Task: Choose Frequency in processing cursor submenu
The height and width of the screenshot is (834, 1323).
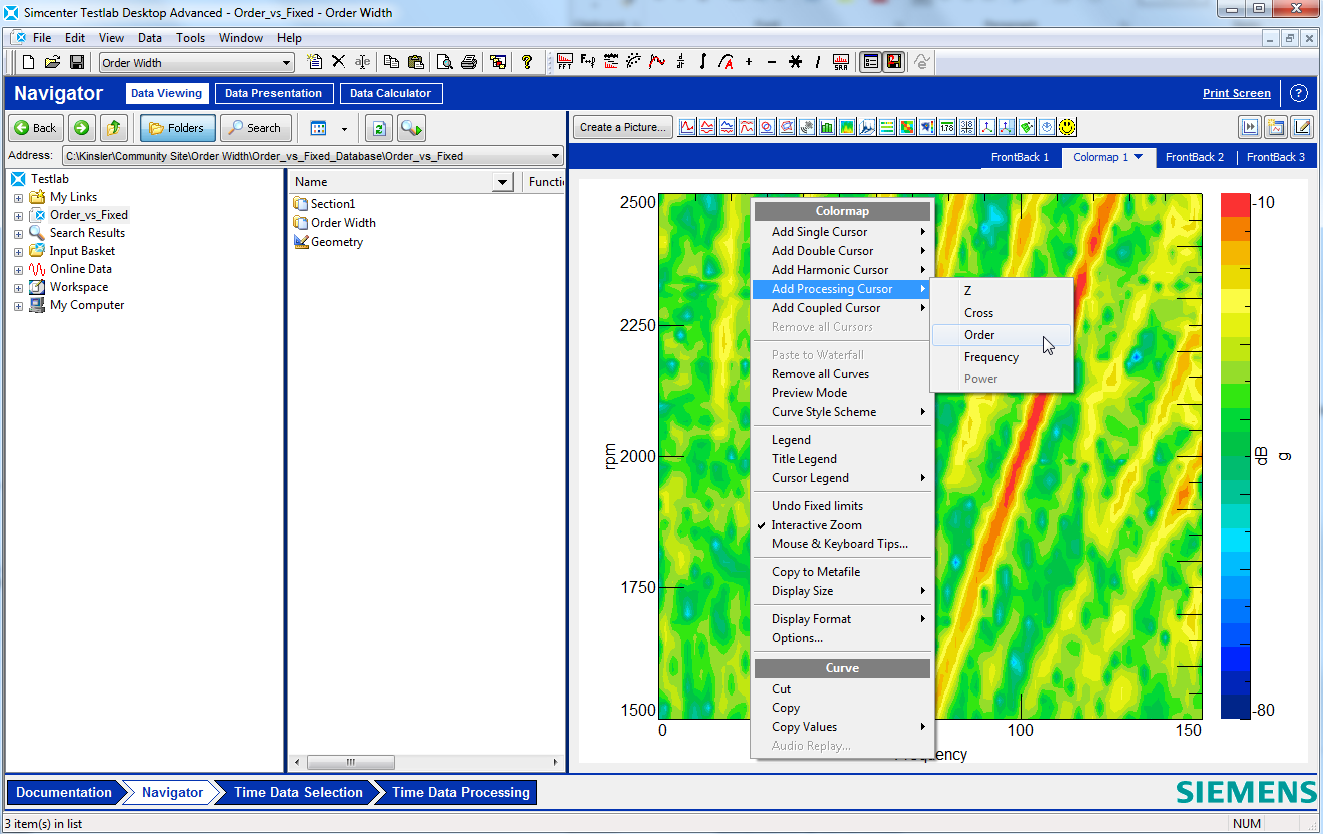Action: 1001,357
